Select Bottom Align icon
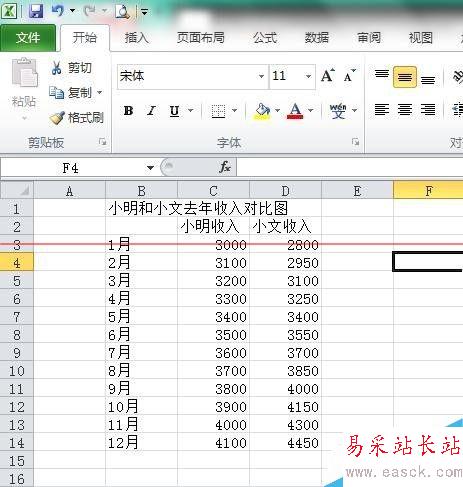The width and height of the screenshot is (463, 487). pos(428,79)
